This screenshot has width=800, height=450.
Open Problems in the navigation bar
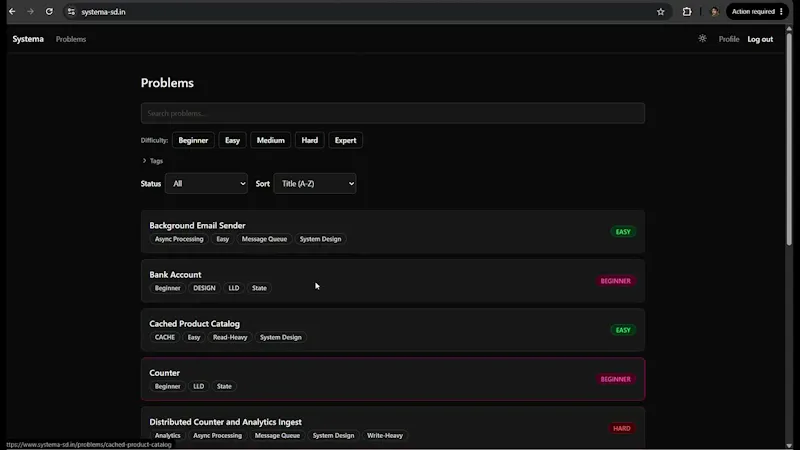pyautogui.click(x=71, y=39)
